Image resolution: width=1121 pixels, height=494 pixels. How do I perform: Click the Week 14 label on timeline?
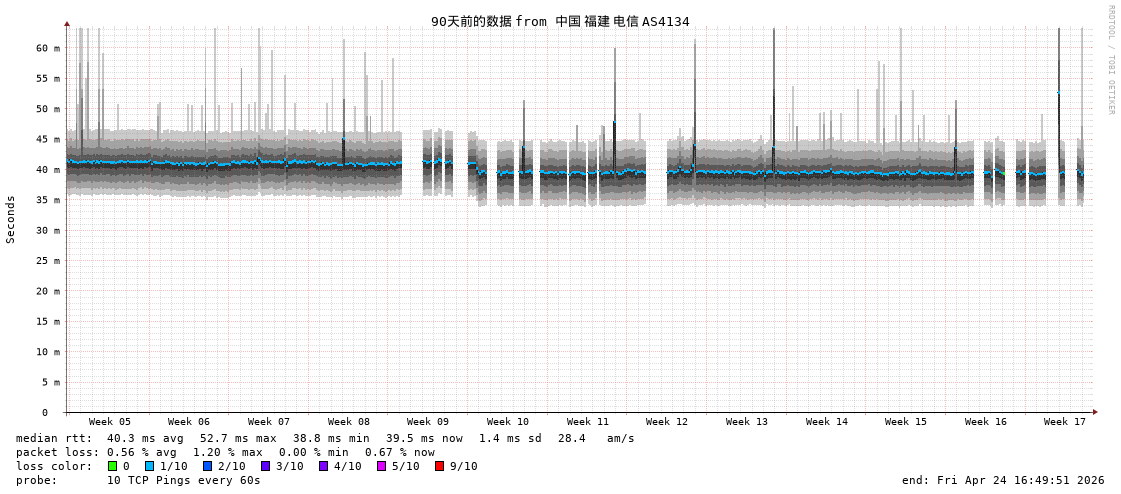pyautogui.click(x=827, y=422)
